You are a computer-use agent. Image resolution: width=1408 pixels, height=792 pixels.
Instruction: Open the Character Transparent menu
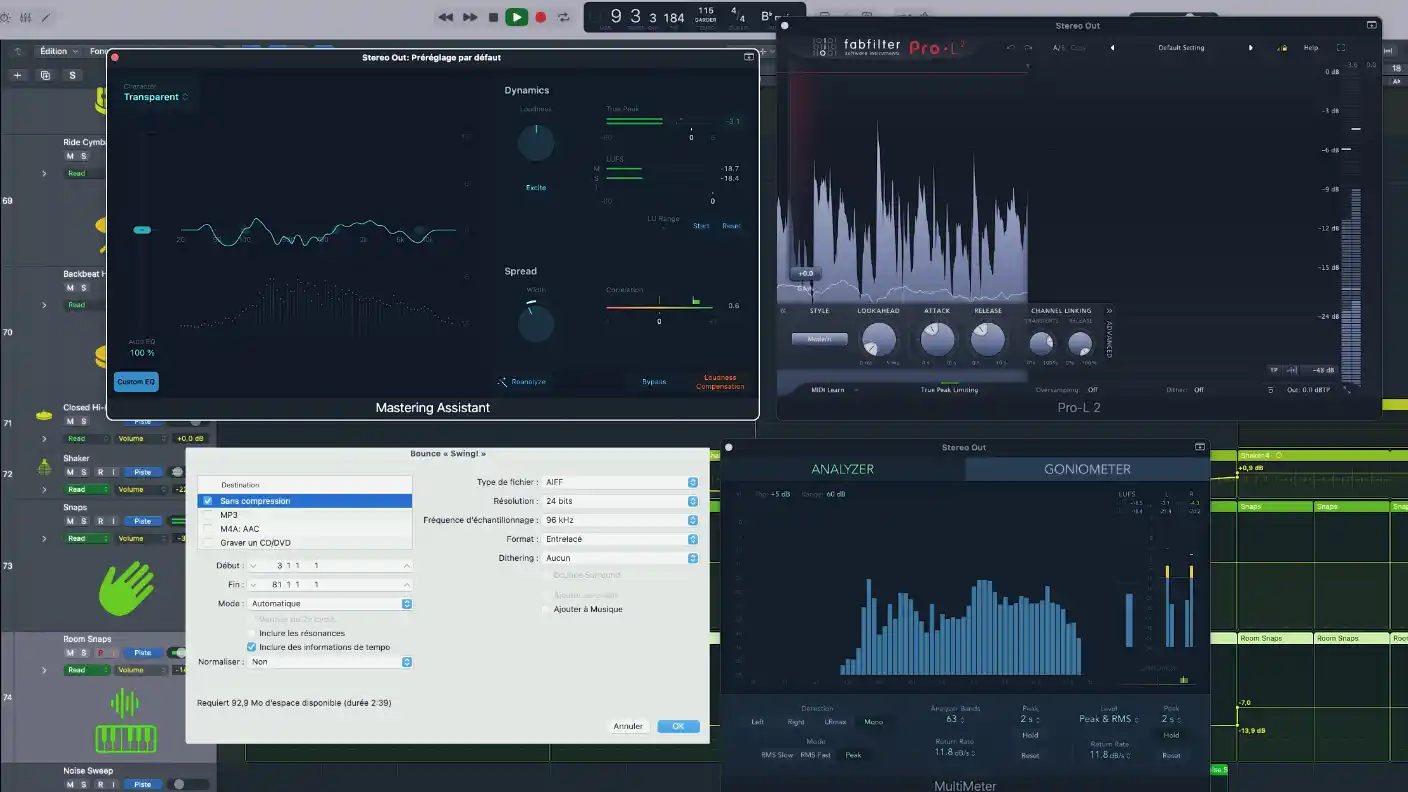pos(156,97)
